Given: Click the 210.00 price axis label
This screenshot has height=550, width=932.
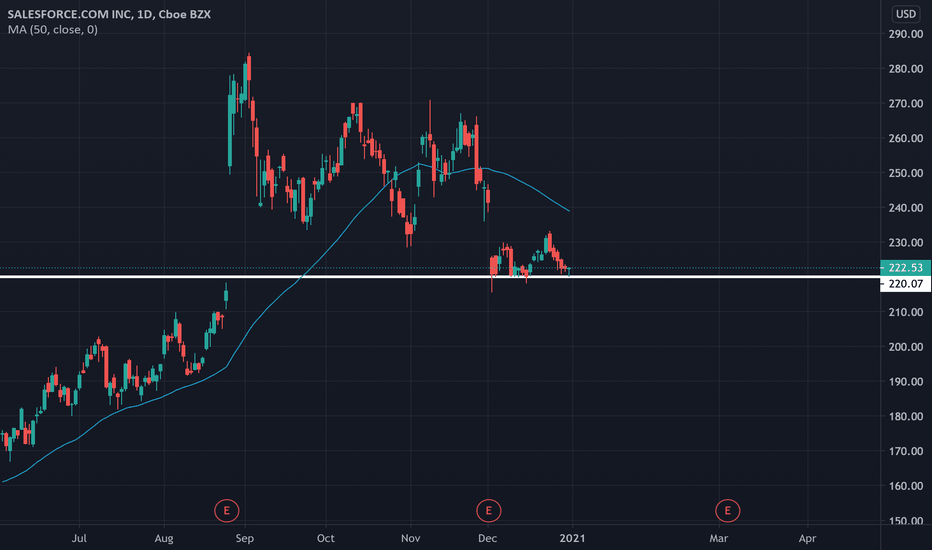Looking at the screenshot, I should pos(906,312).
